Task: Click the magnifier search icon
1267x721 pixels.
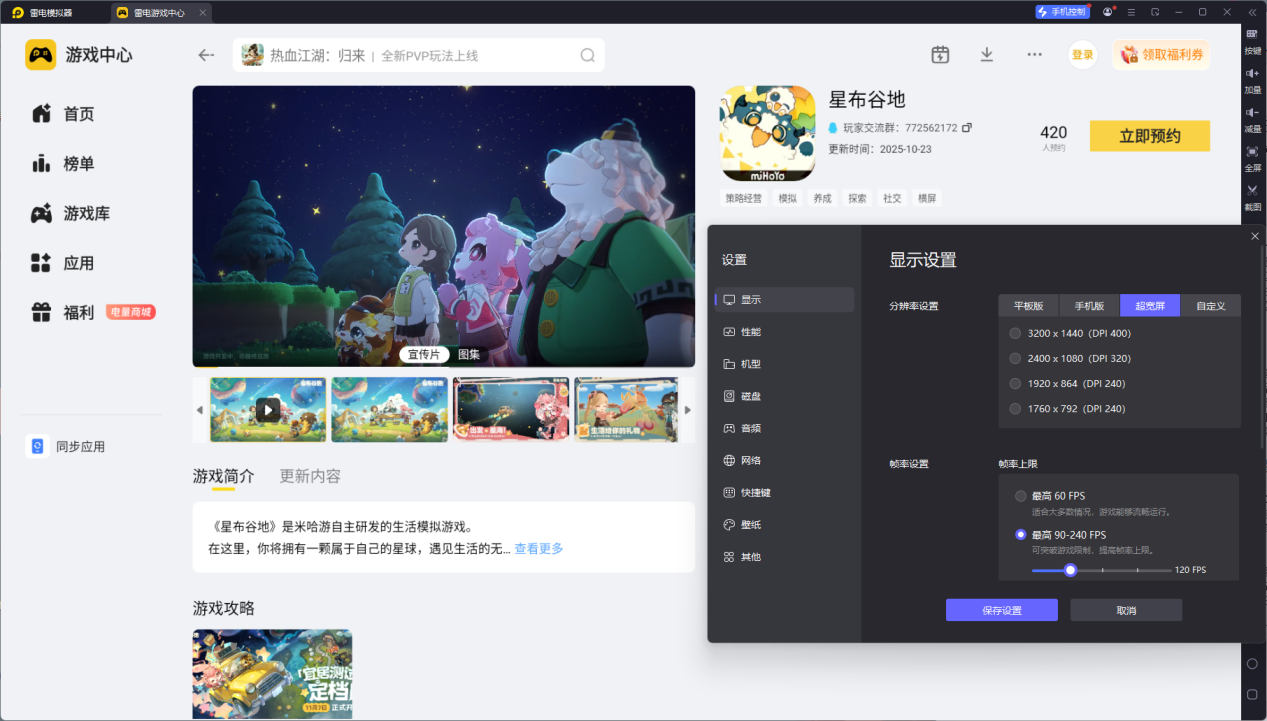Action: click(588, 55)
